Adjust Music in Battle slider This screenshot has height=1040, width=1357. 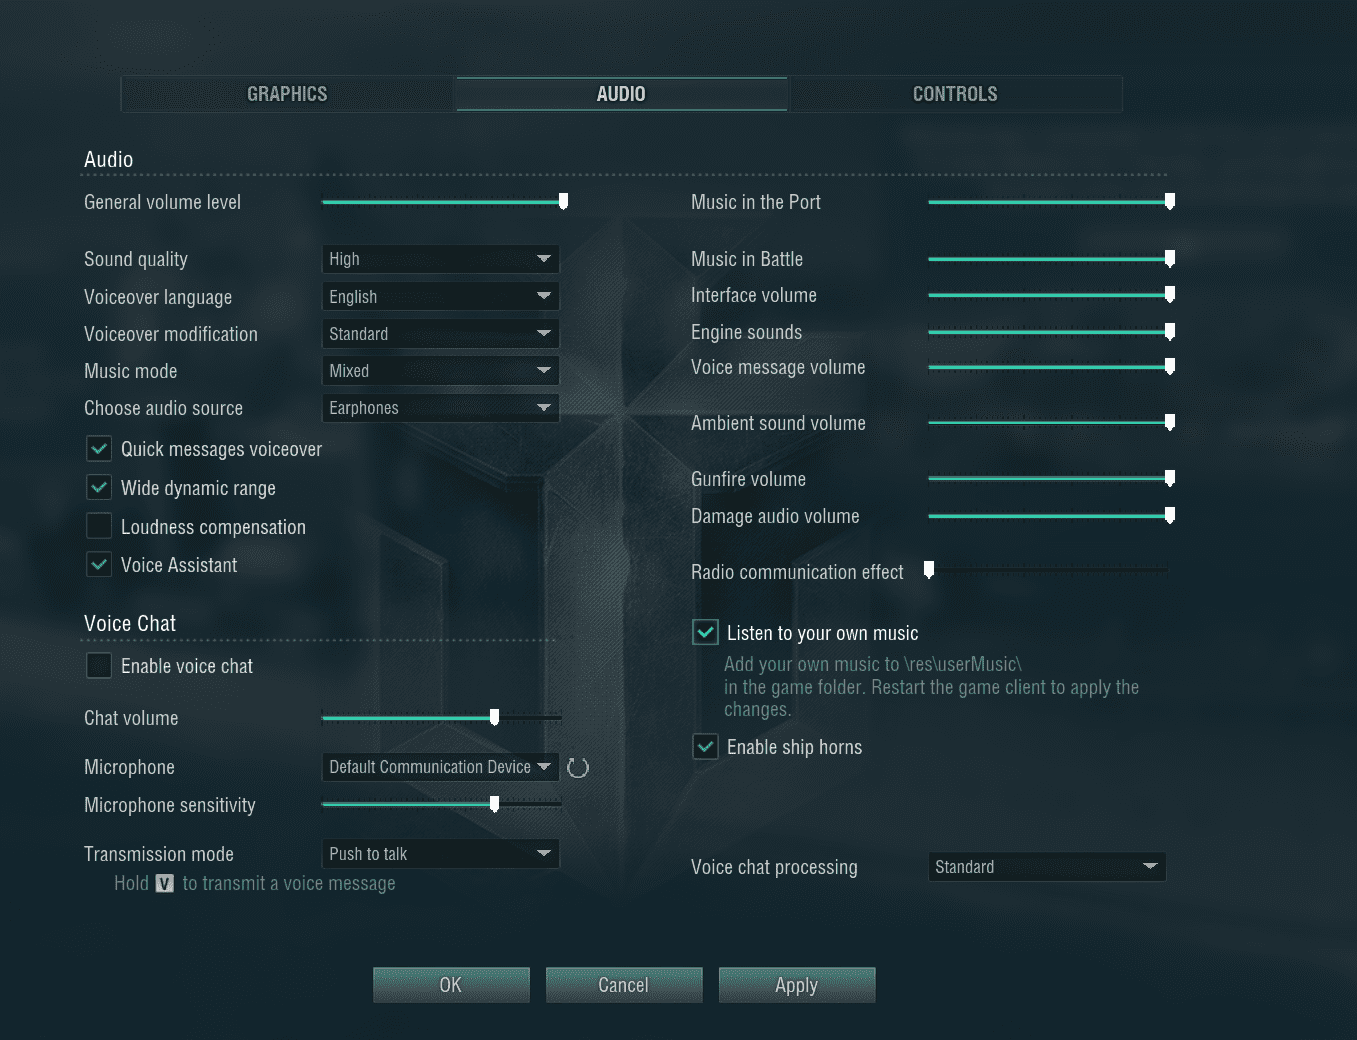(1051, 259)
